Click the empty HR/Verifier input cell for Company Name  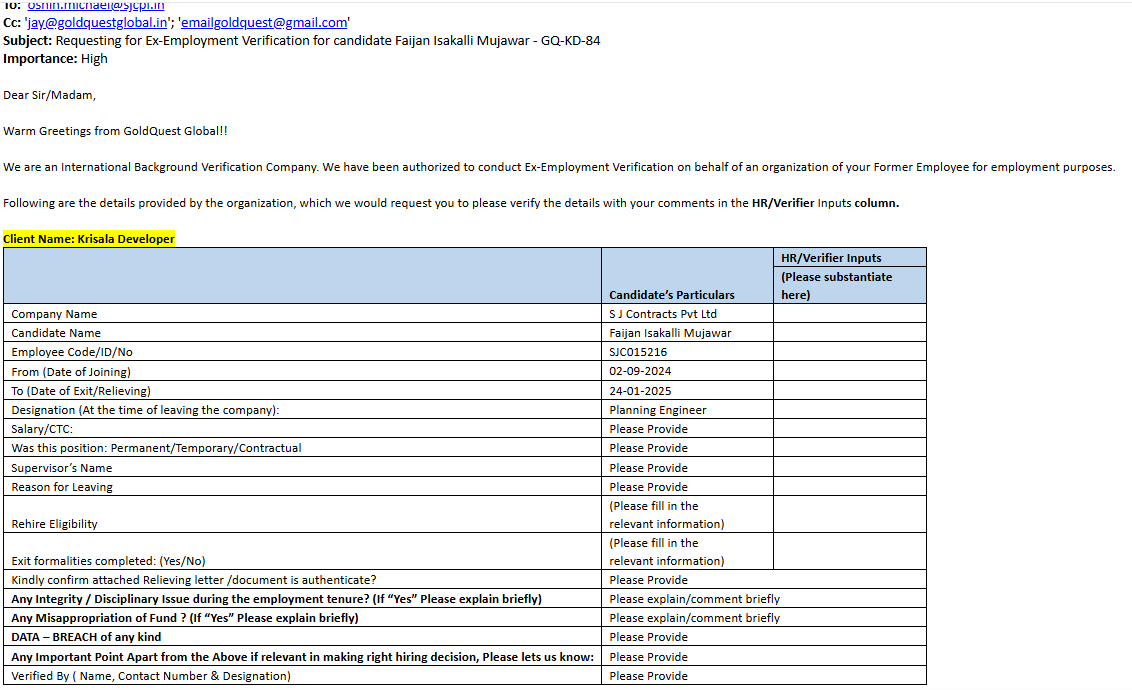[850, 313]
